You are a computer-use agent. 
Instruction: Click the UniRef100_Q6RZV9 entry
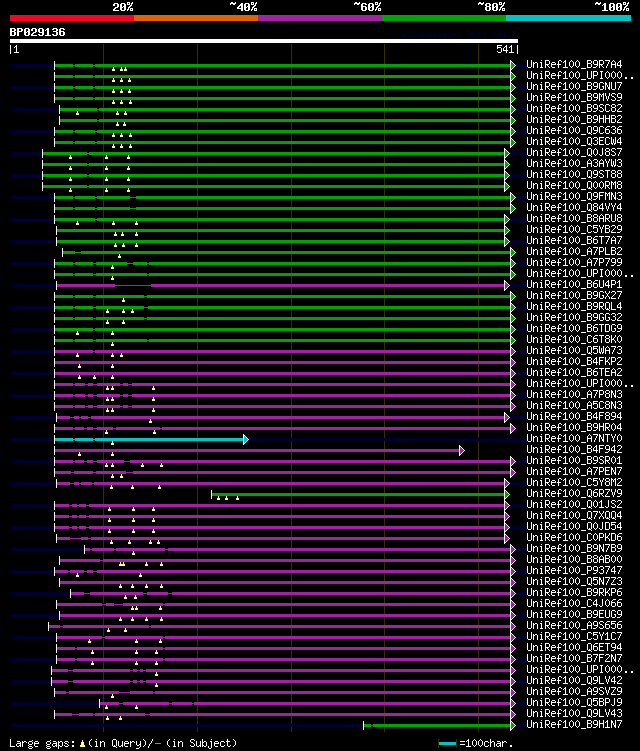tap(574, 494)
